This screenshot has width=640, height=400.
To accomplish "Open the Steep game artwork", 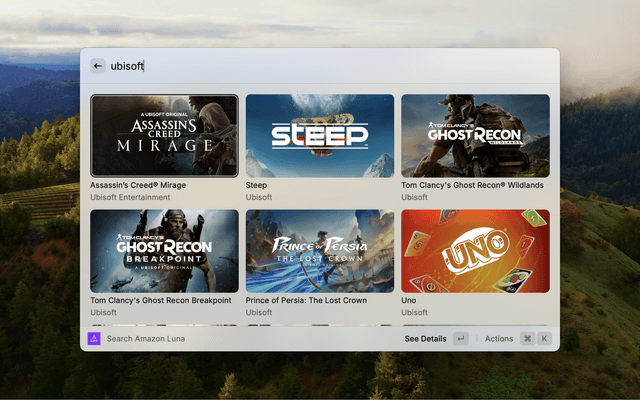I will [320, 135].
